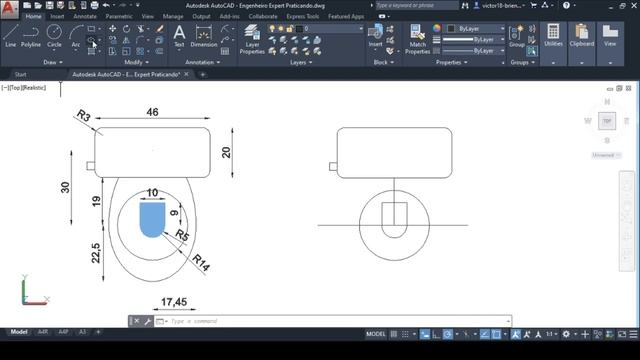
Task: Toggle the drawing grid display
Action: [393, 334]
